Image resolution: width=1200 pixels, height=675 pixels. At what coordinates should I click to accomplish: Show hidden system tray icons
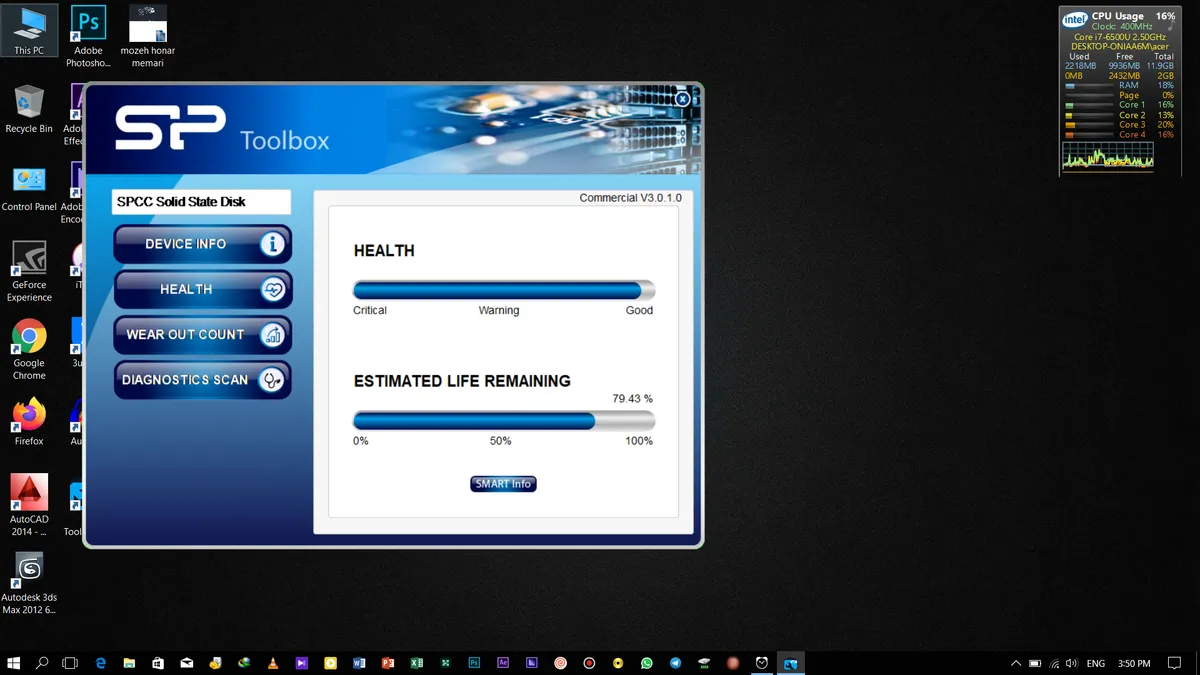(x=1016, y=663)
